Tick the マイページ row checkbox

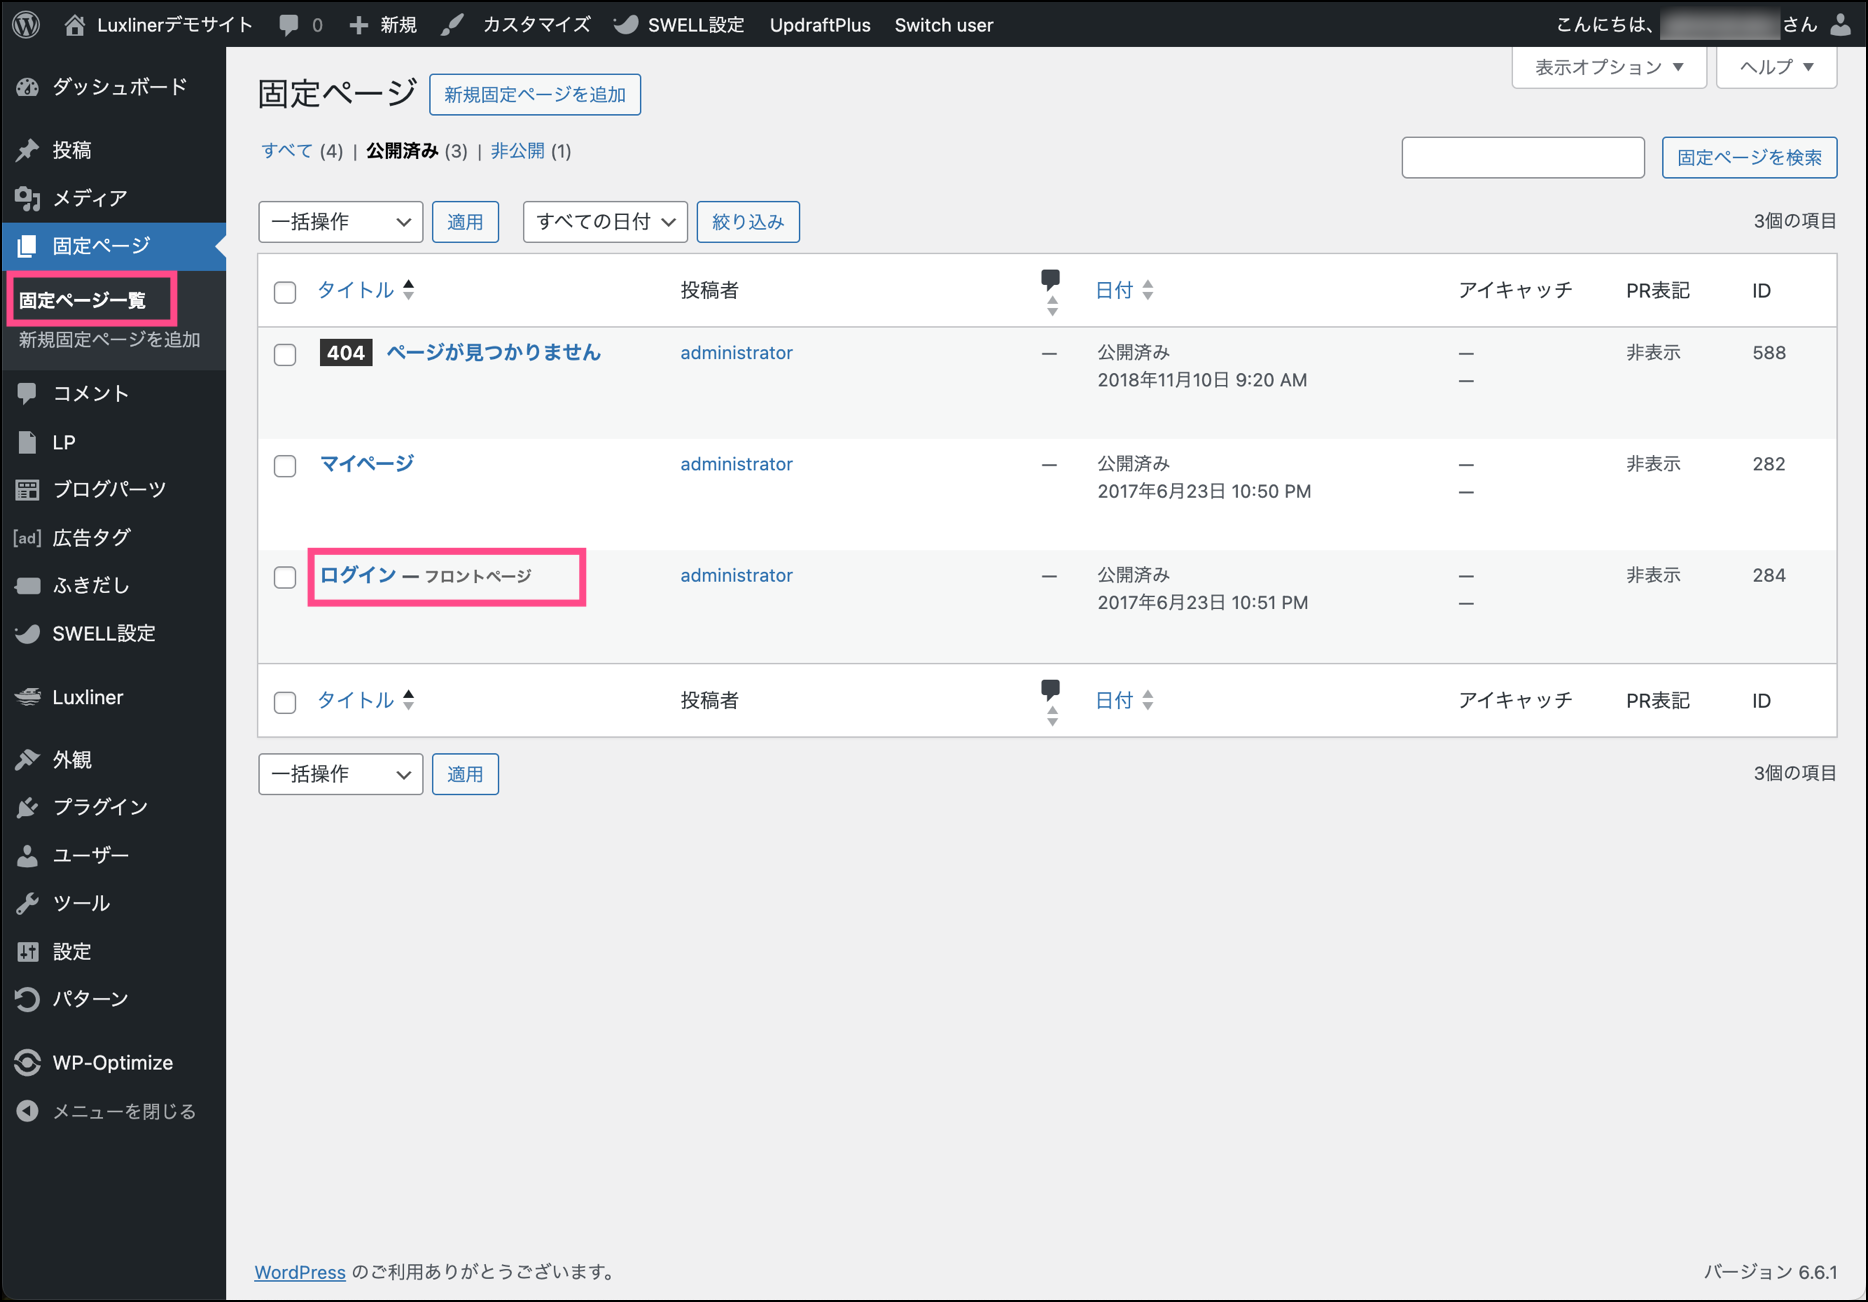pyautogui.click(x=285, y=466)
